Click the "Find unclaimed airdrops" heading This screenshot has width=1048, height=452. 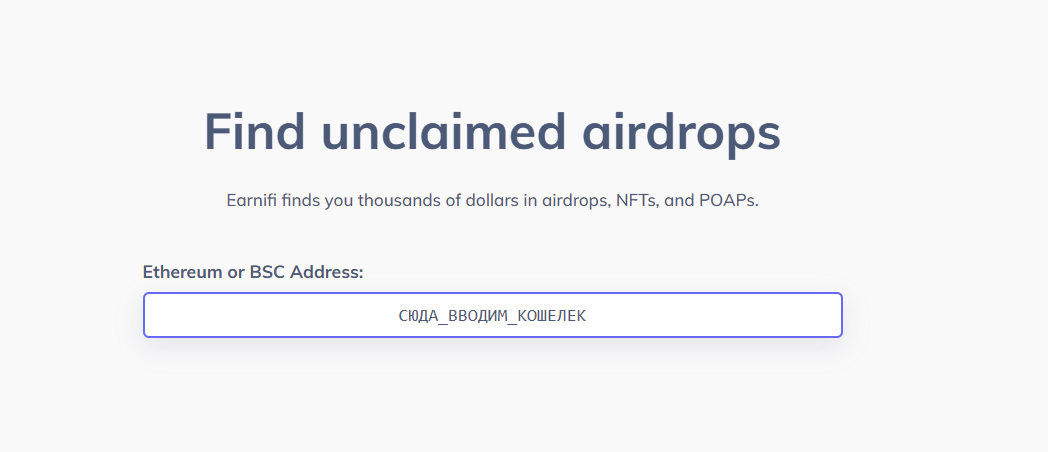[x=492, y=132]
